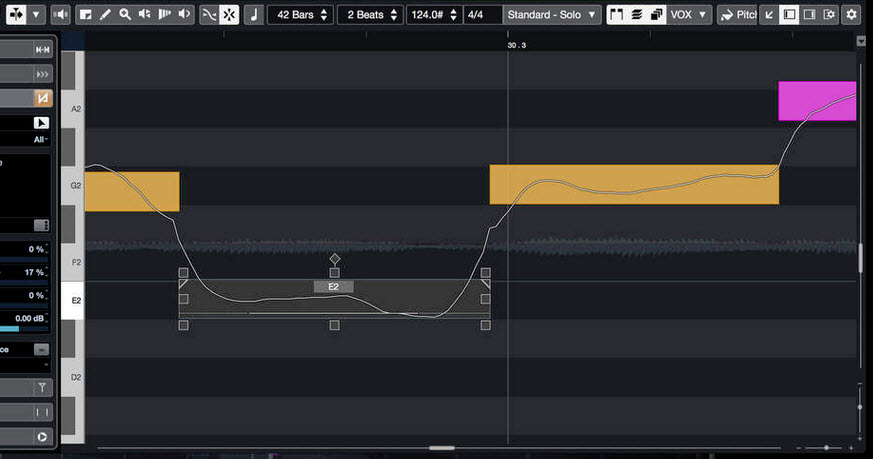The height and width of the screenshot is (459, 873).
Task: Click the 42 Bars stepper field
Action: pos(302,15)
